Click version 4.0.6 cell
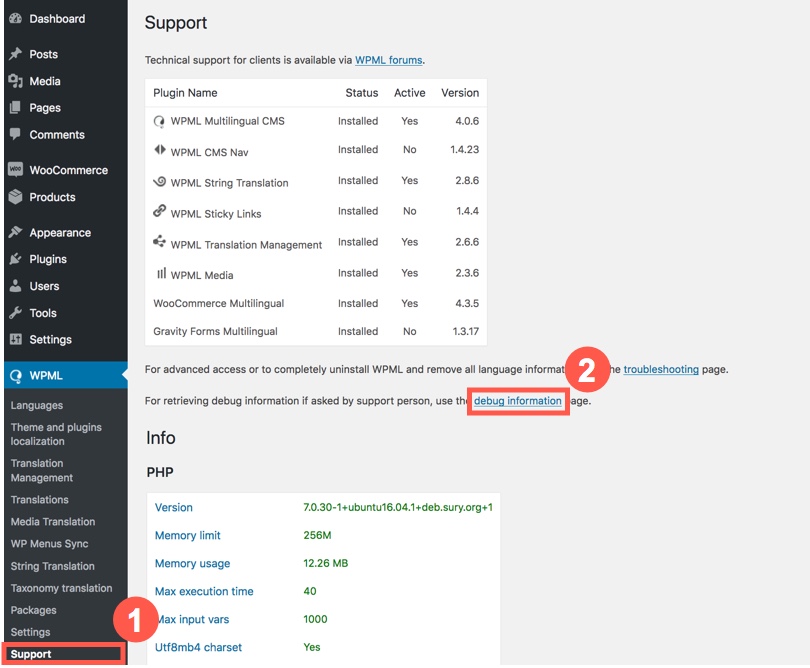 pos(467,121)
